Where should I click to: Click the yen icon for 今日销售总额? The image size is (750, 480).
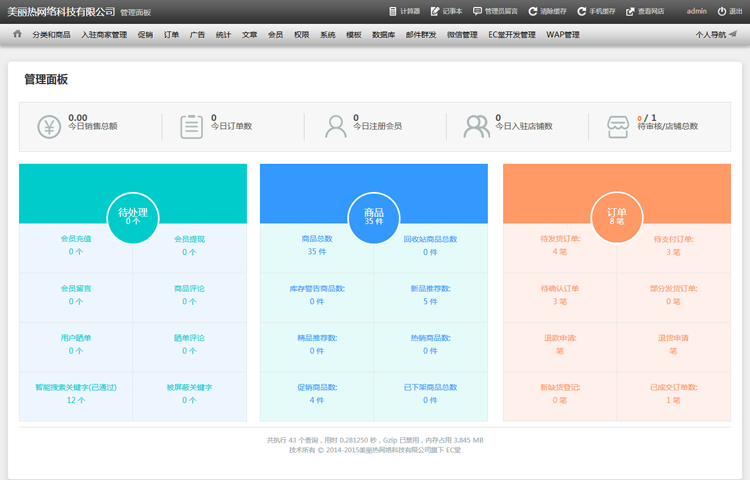pyautogui.click(x=49, y=127)
